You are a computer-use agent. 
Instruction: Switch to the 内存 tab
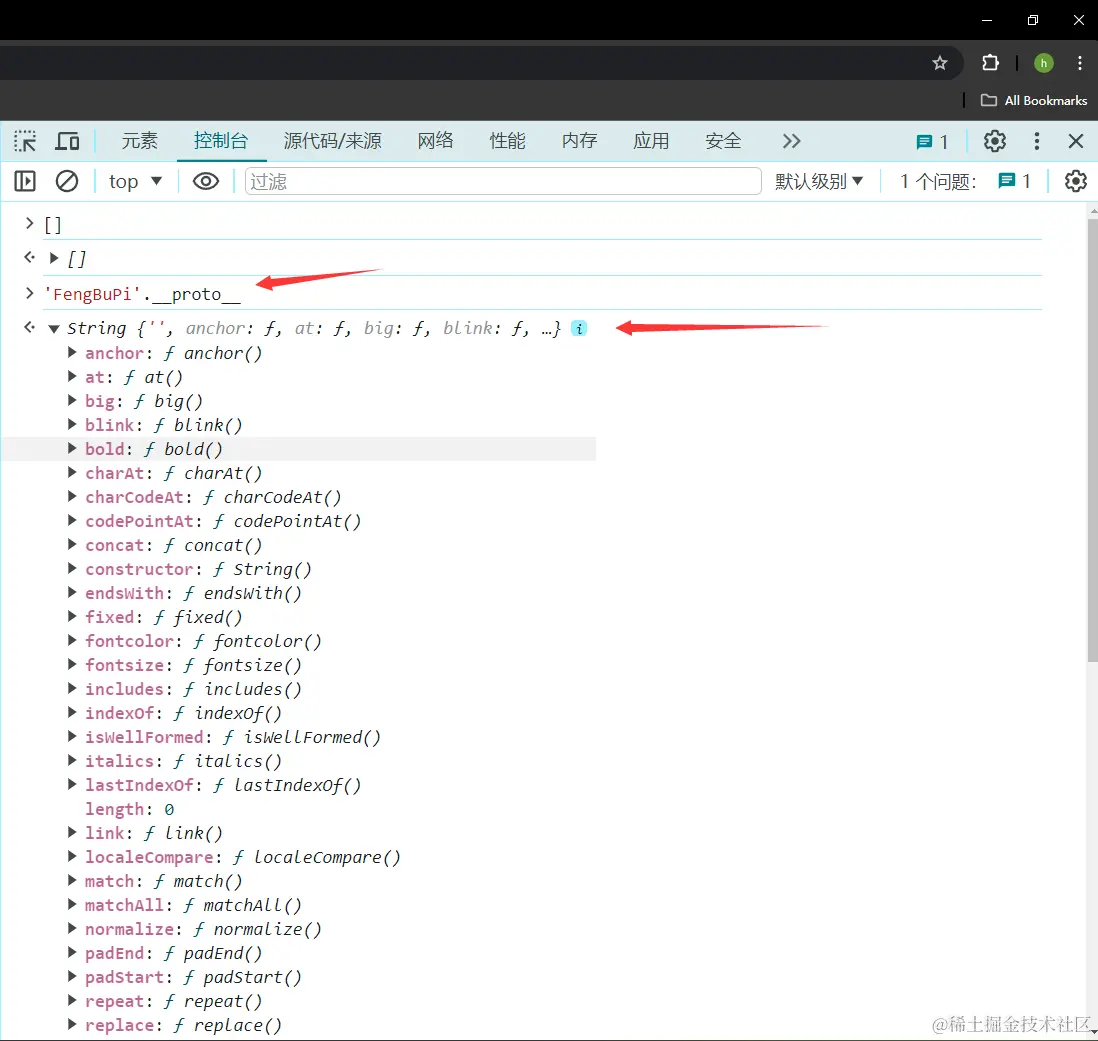coord(579,141)
